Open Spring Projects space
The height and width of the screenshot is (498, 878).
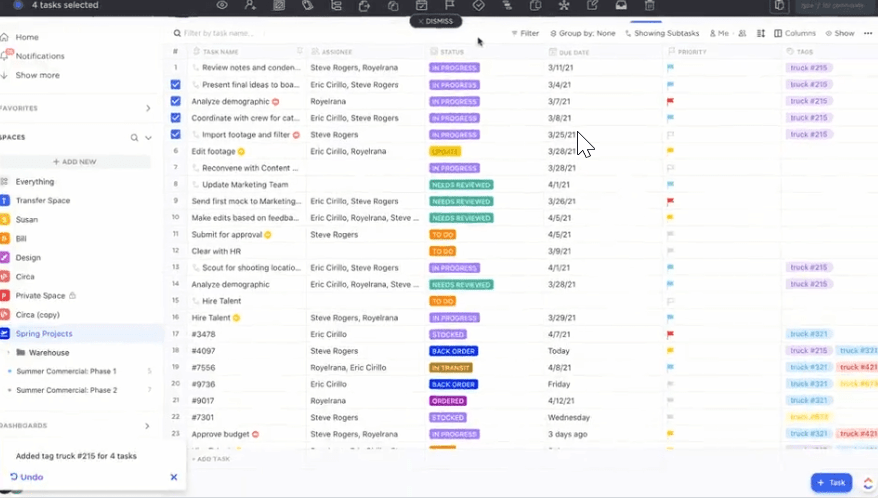coord(44,333)
